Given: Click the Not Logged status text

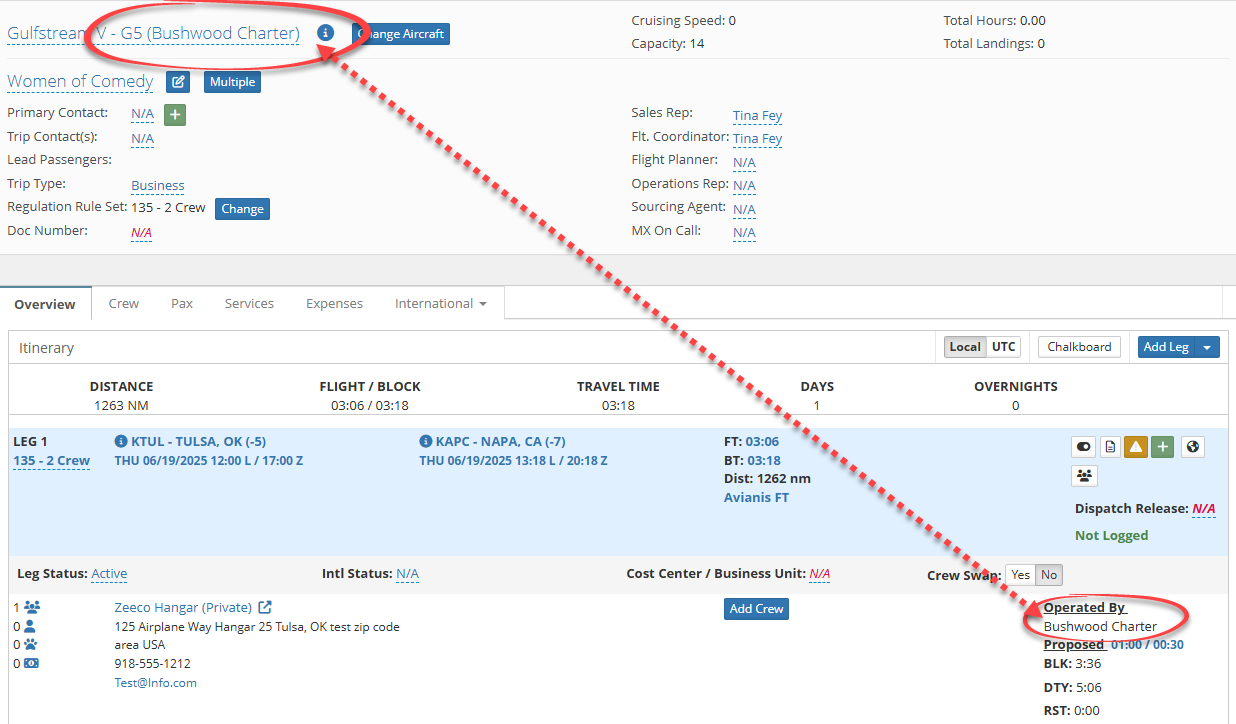Looking at the screenshot, I should (x=1111, y=536).
